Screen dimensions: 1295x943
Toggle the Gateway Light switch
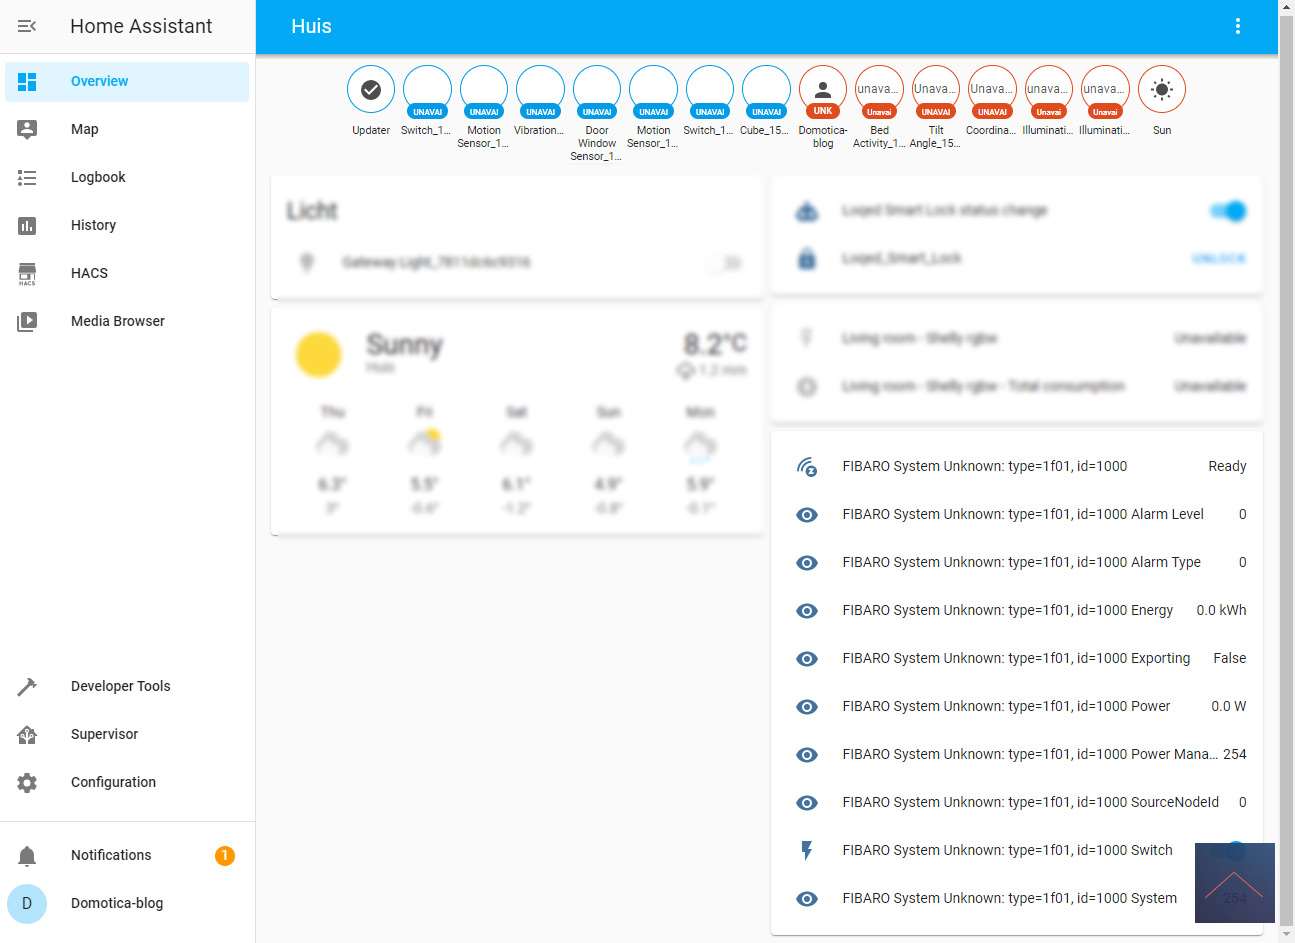pyautogui.click(x=725, y=263)
